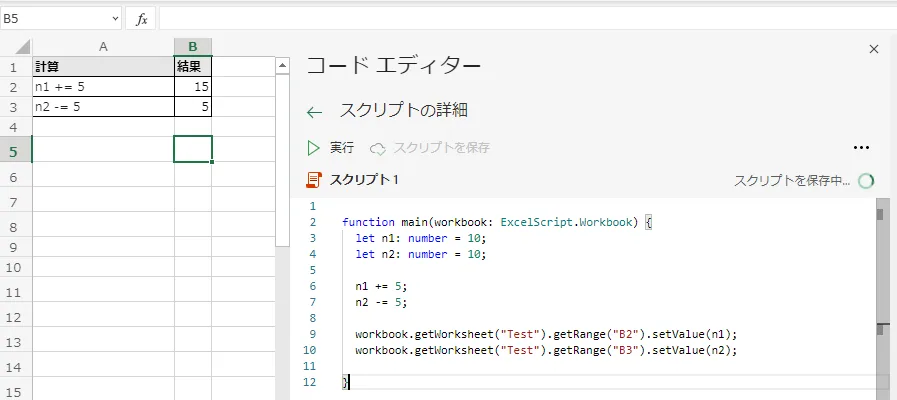
Task: Select column A header
Action: pos(103,46)
